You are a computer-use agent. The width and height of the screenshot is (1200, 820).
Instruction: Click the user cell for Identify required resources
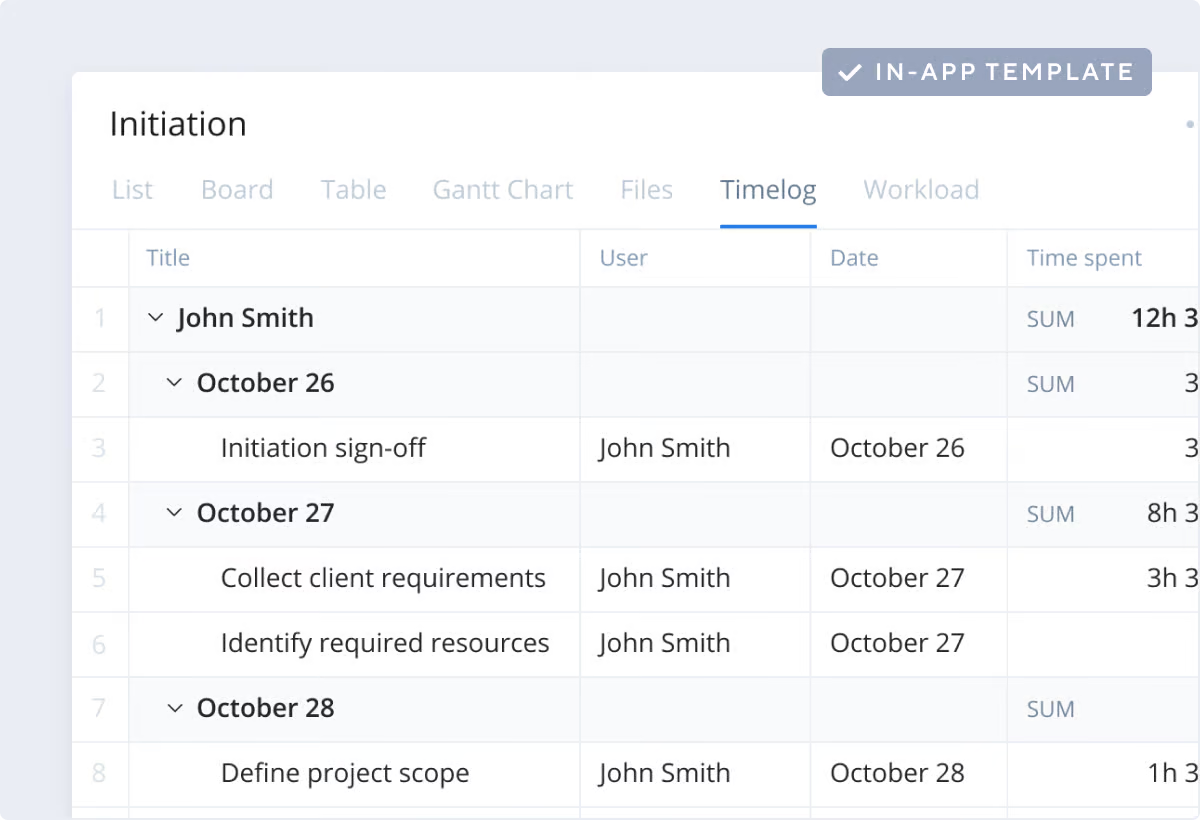[695, 644]
